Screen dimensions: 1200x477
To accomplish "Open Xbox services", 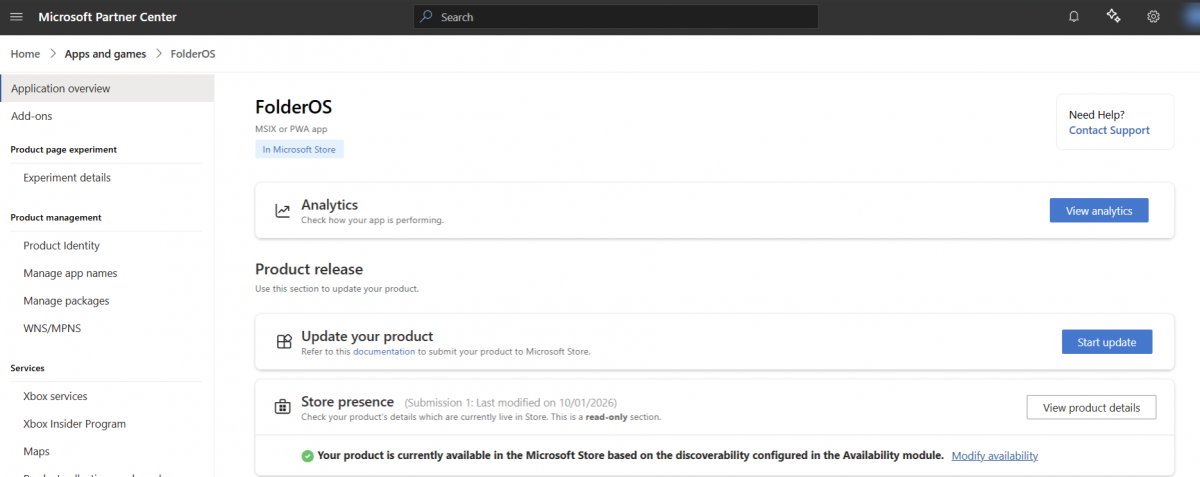I will pyautogui.click(x=55, y=396).
